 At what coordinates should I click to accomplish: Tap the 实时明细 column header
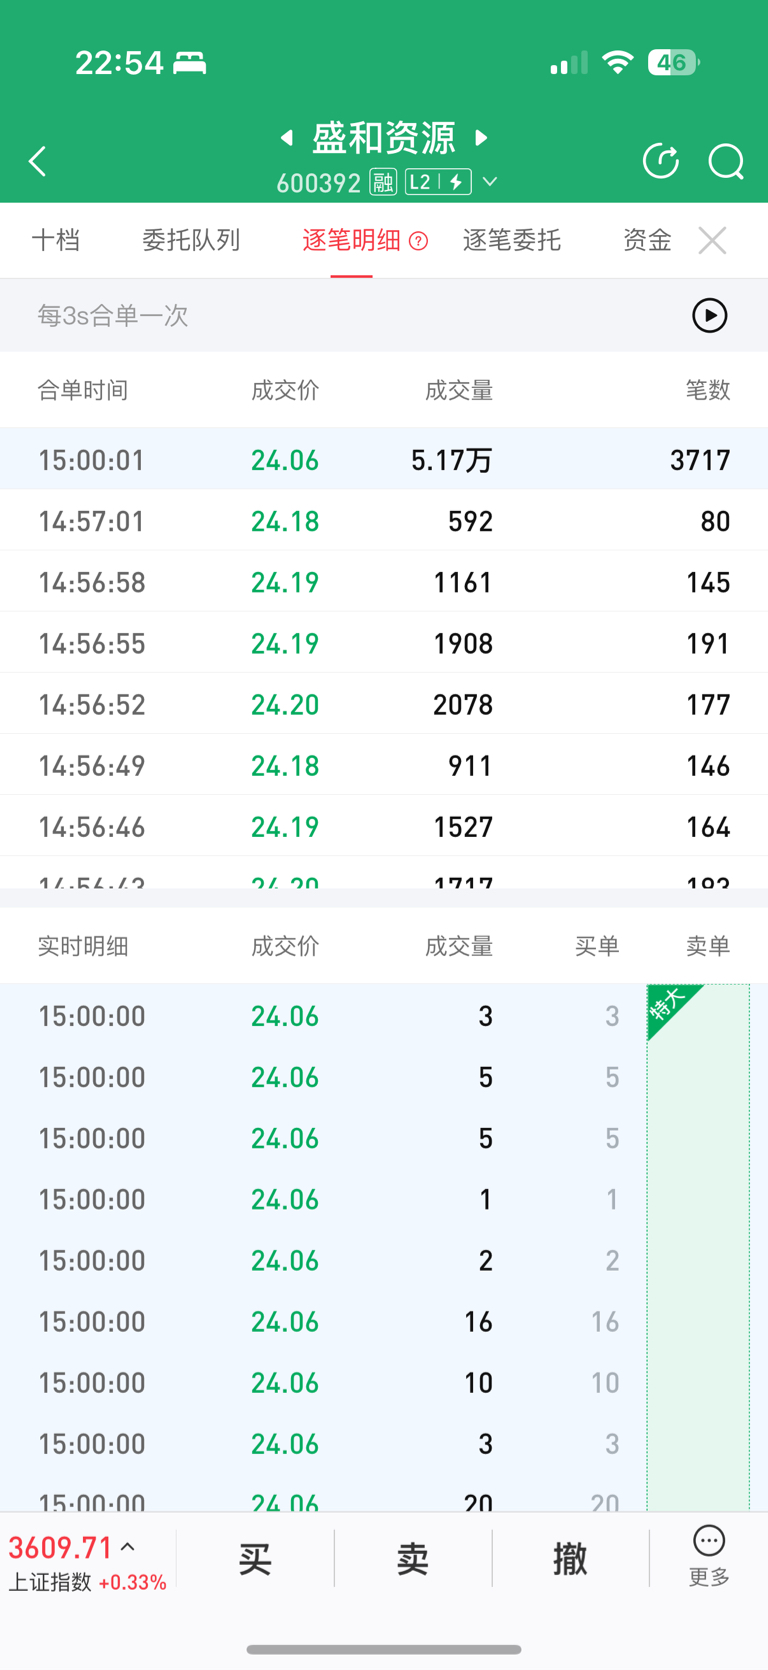tap(83, 946)
